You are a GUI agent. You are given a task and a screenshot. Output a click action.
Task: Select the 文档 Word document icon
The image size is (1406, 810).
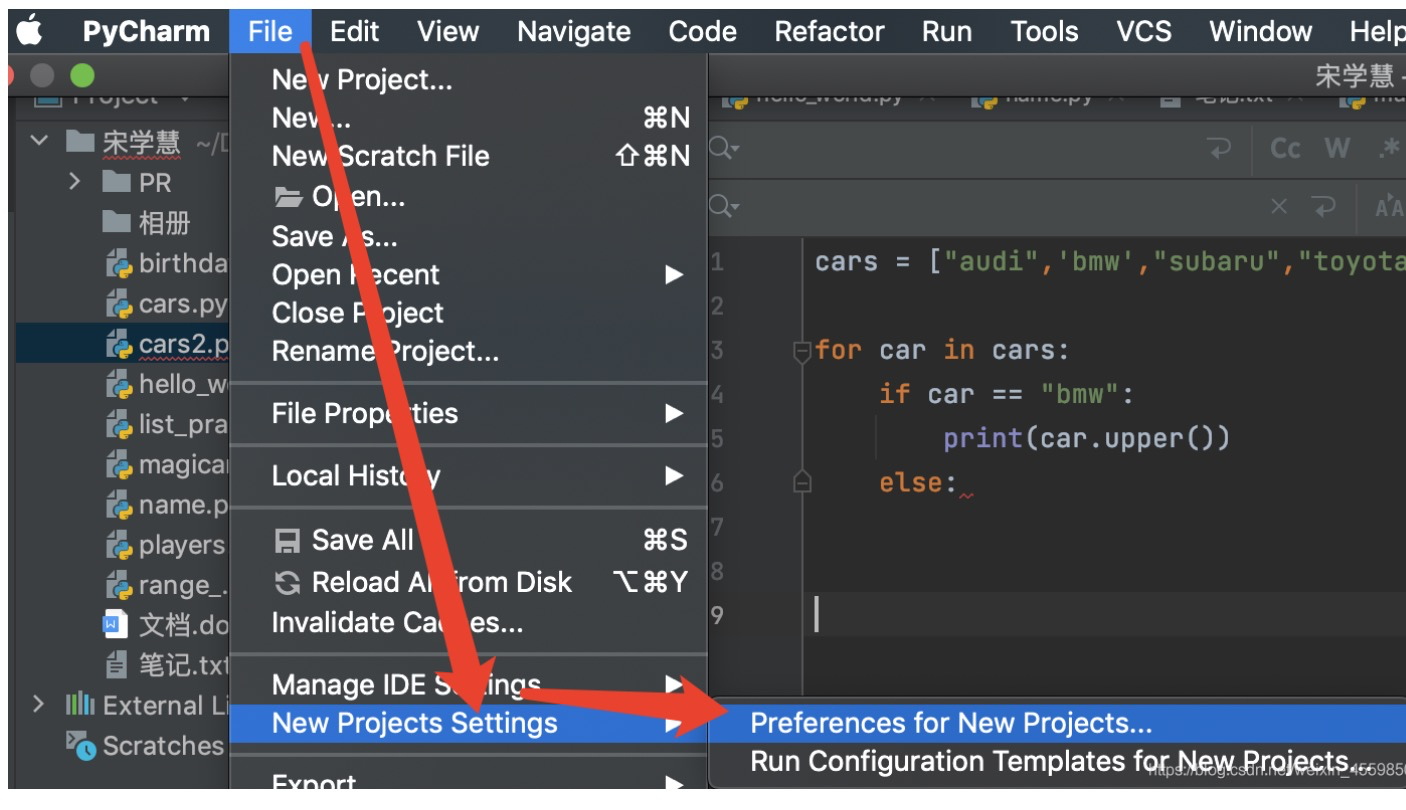[117, 625]
